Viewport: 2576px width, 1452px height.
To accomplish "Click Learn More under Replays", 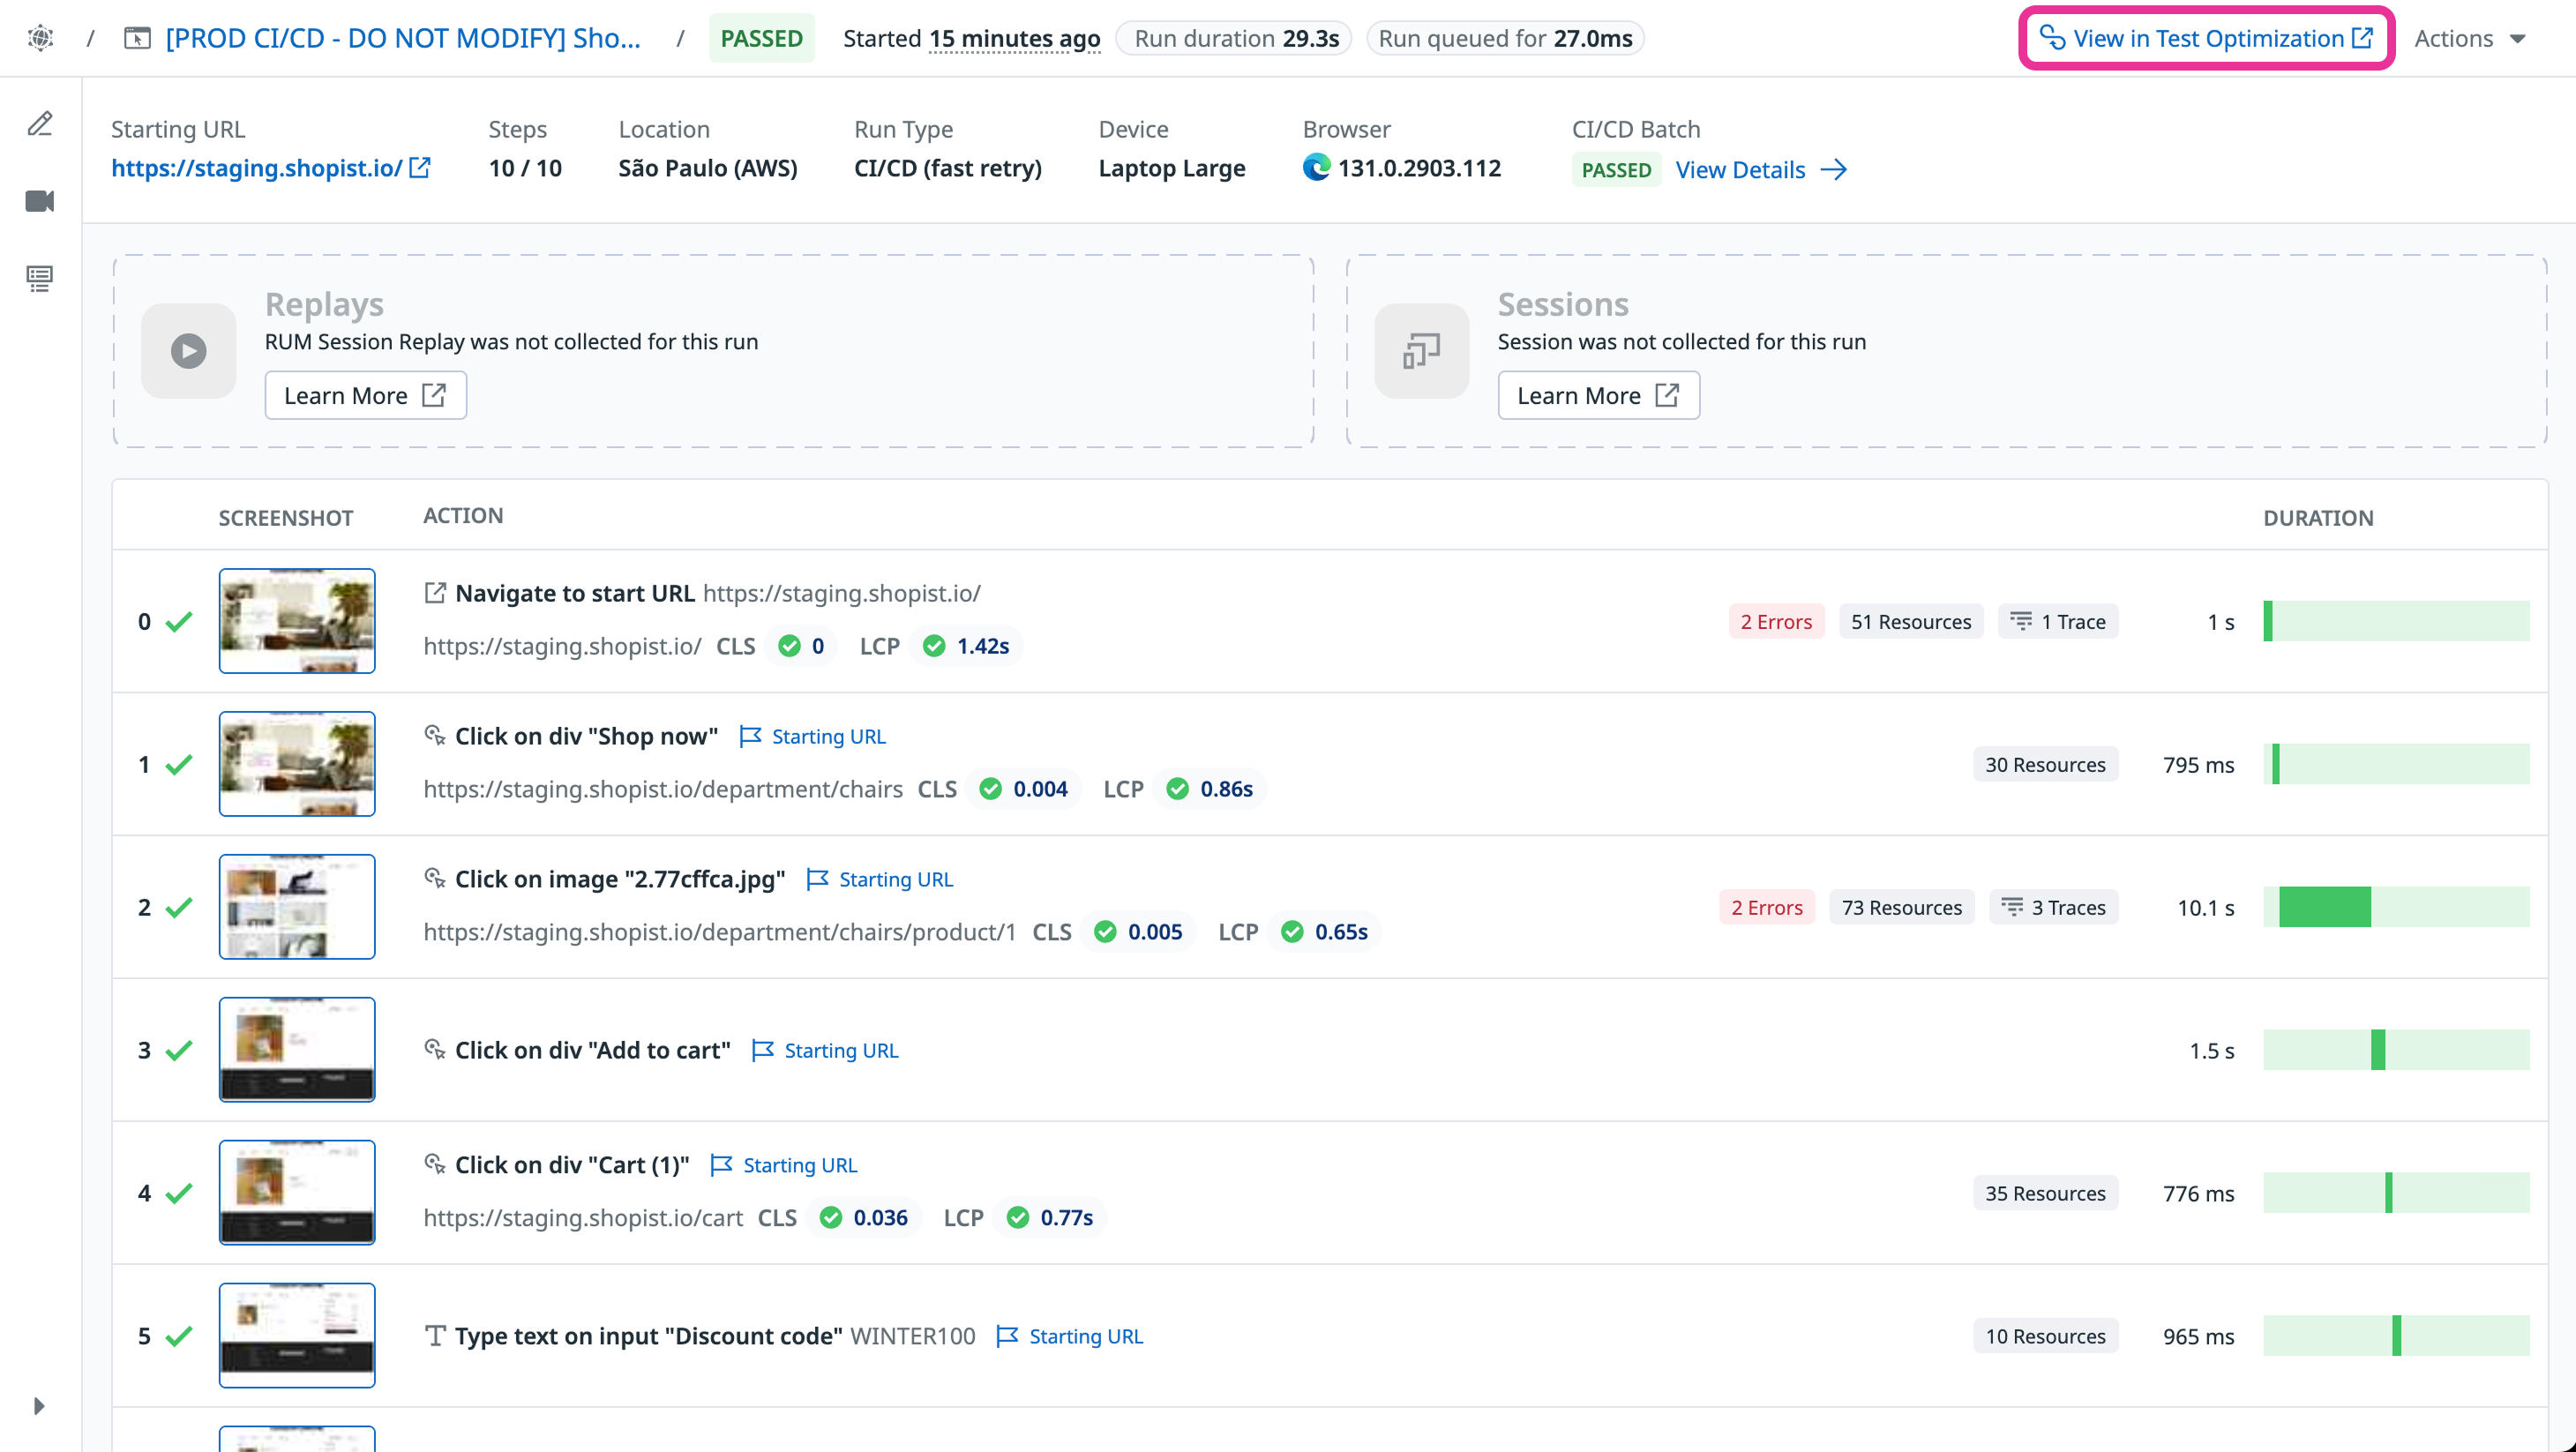I will pyautogui.click(x=365, y=396).
